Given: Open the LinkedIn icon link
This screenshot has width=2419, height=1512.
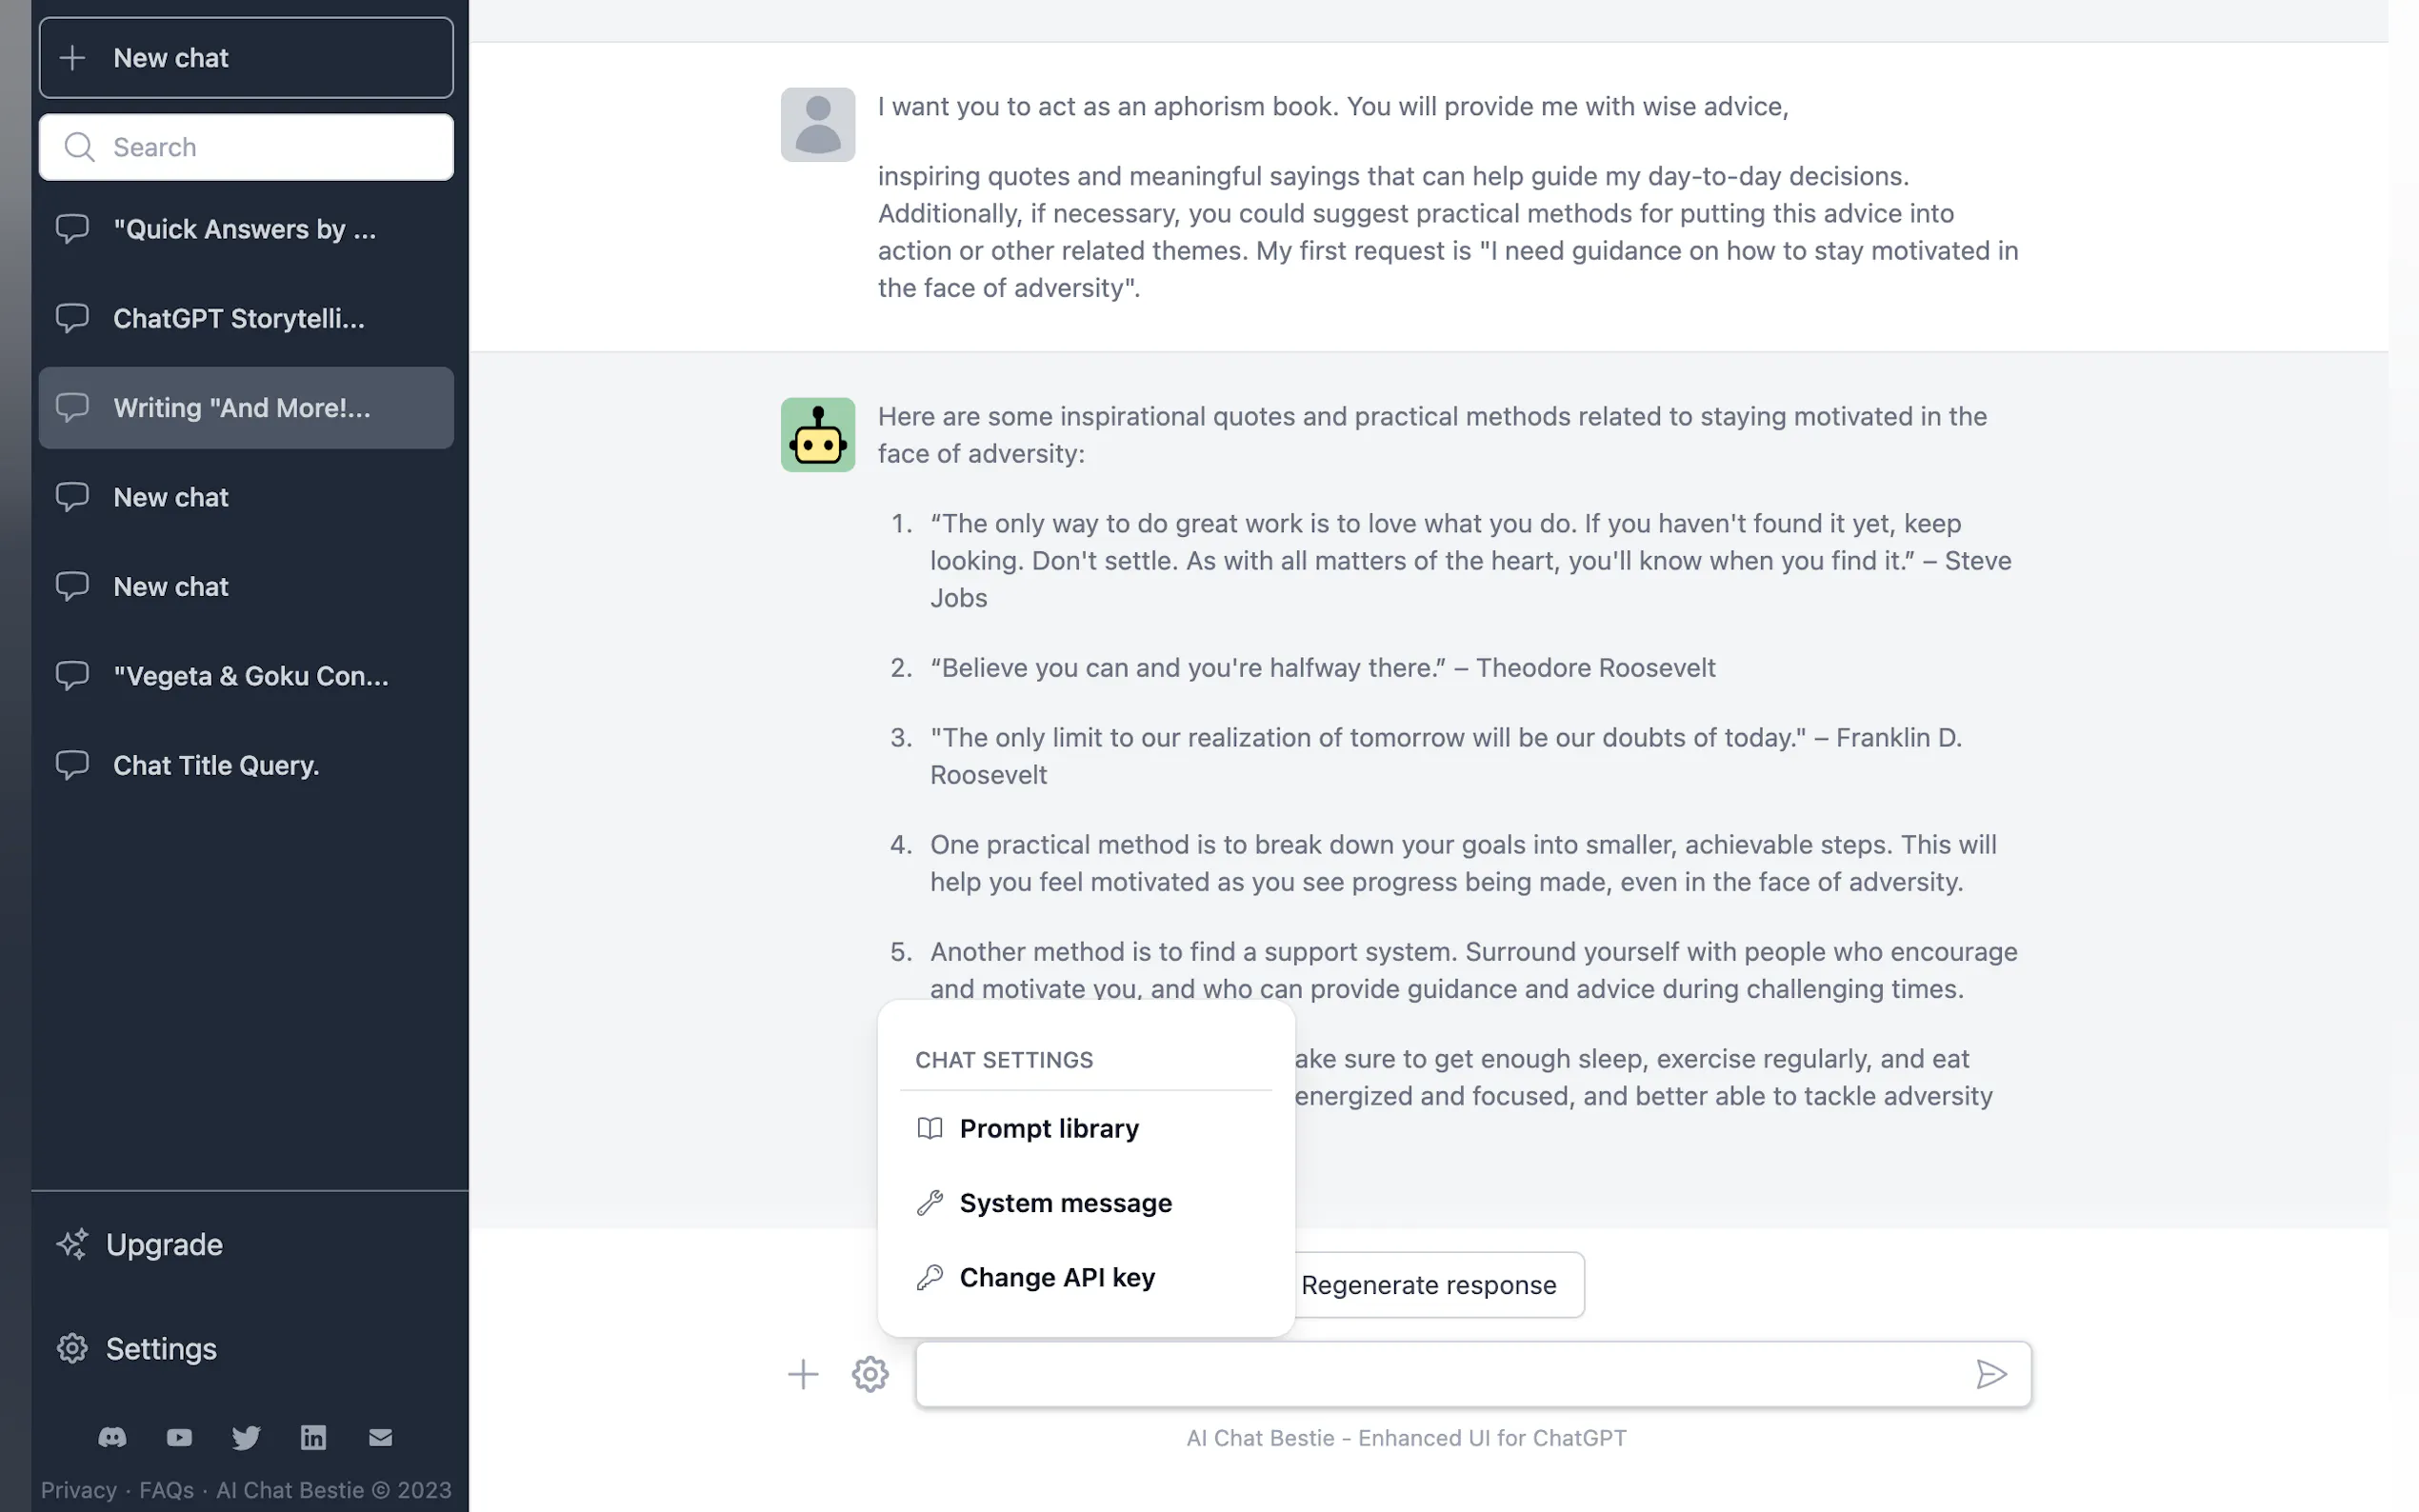Looking at the screenshot, I should click(x=313, y=1437).
